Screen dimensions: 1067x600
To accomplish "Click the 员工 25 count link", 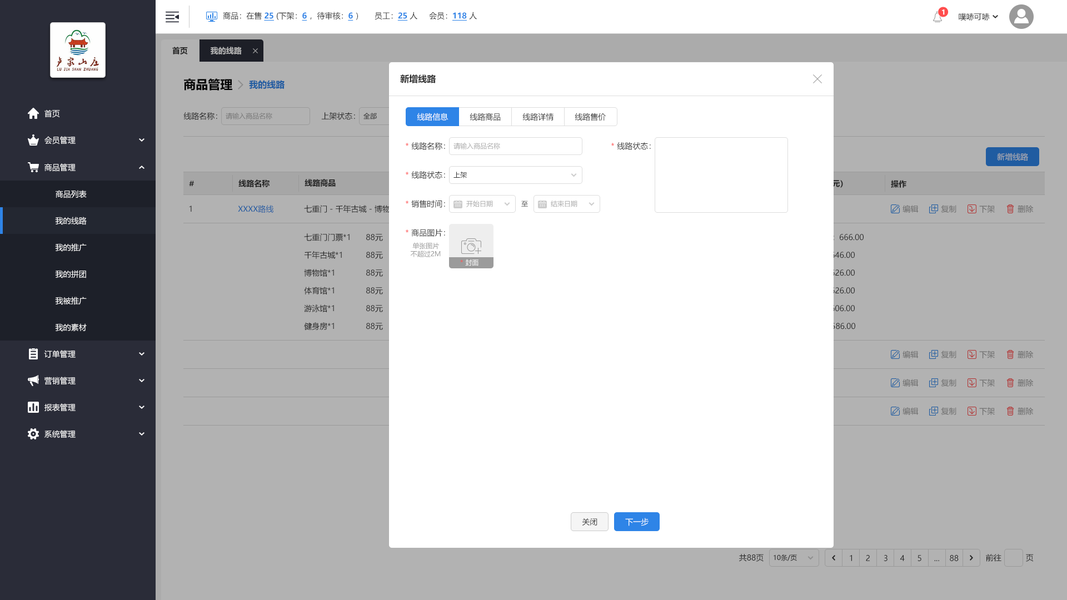I will 402,16.
